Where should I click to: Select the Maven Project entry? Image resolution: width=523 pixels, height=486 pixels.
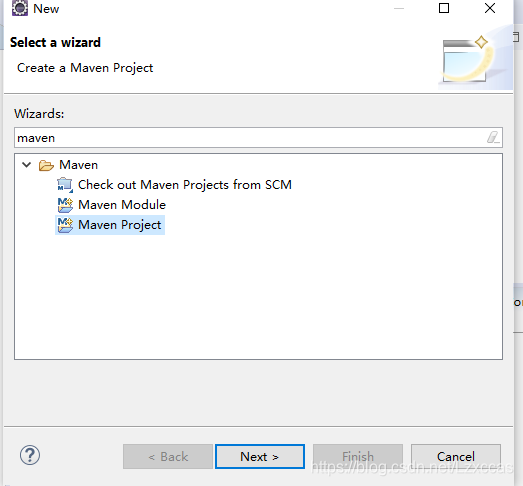pos(119,225)
